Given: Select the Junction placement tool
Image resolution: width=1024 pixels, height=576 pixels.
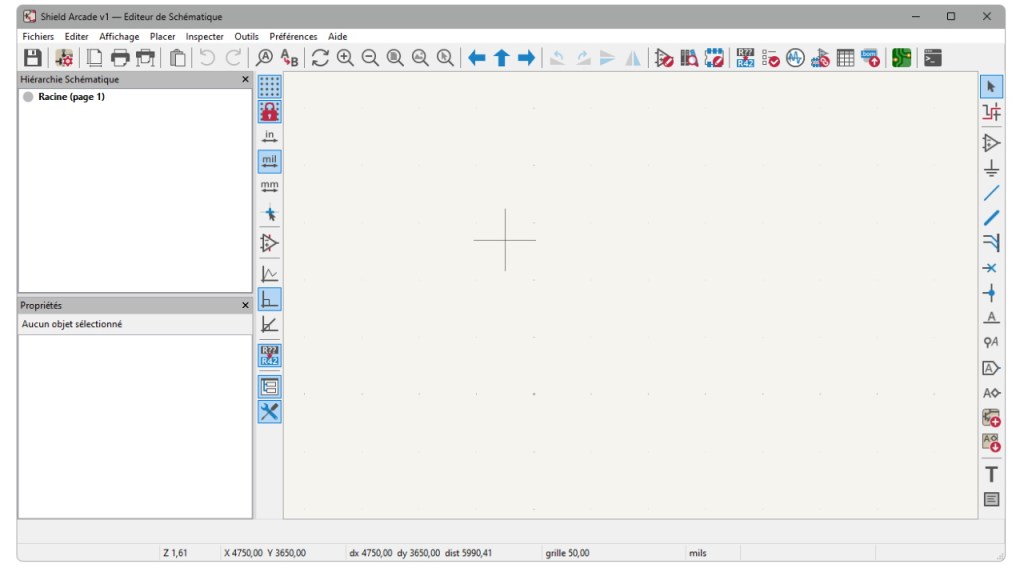Looking at the screenshot, I should point(991,293).
